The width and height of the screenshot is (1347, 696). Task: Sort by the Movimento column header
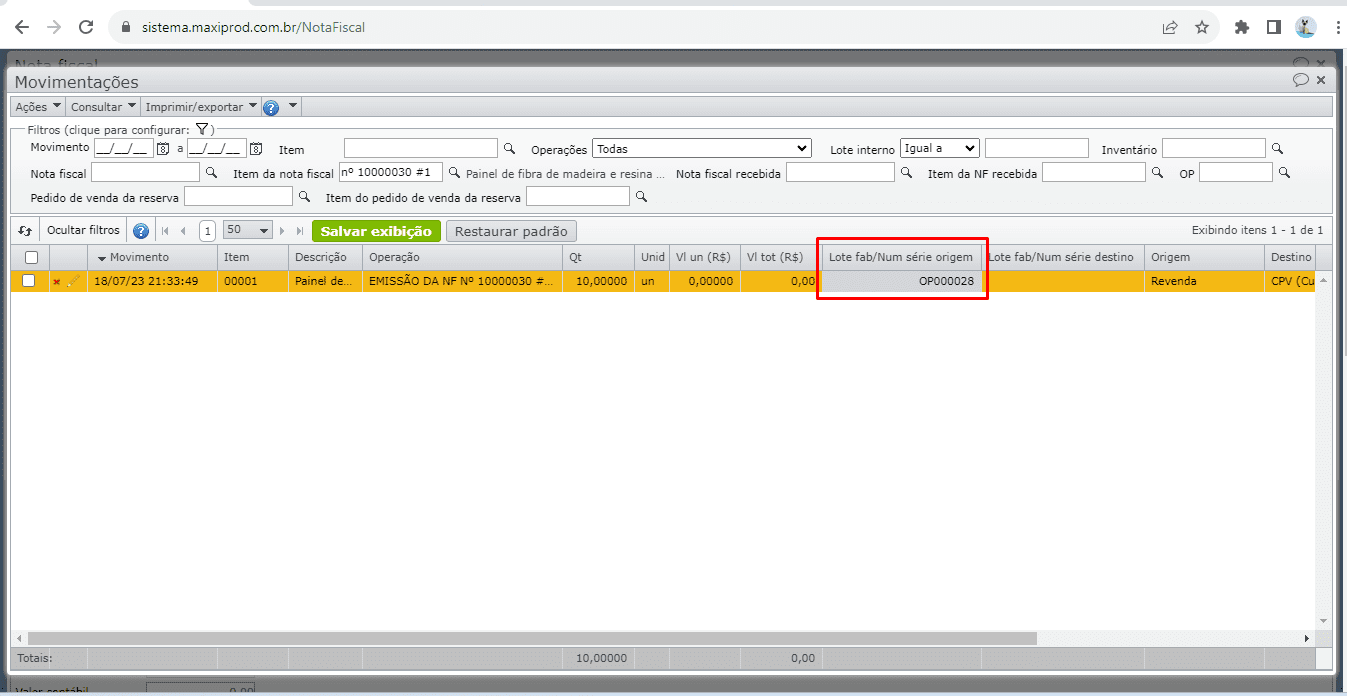[152, 258]
